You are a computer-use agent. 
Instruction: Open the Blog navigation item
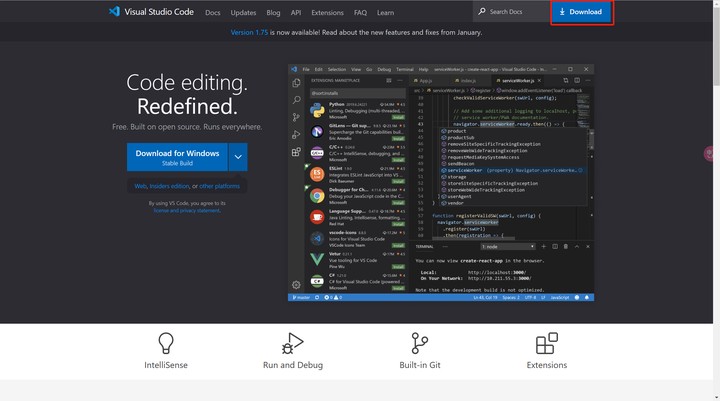273,13
